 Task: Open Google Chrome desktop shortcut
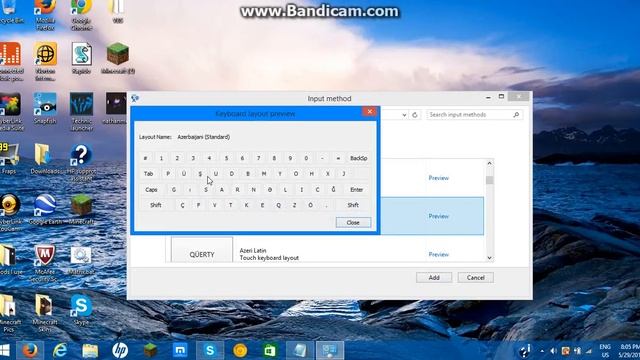[81, 14]
